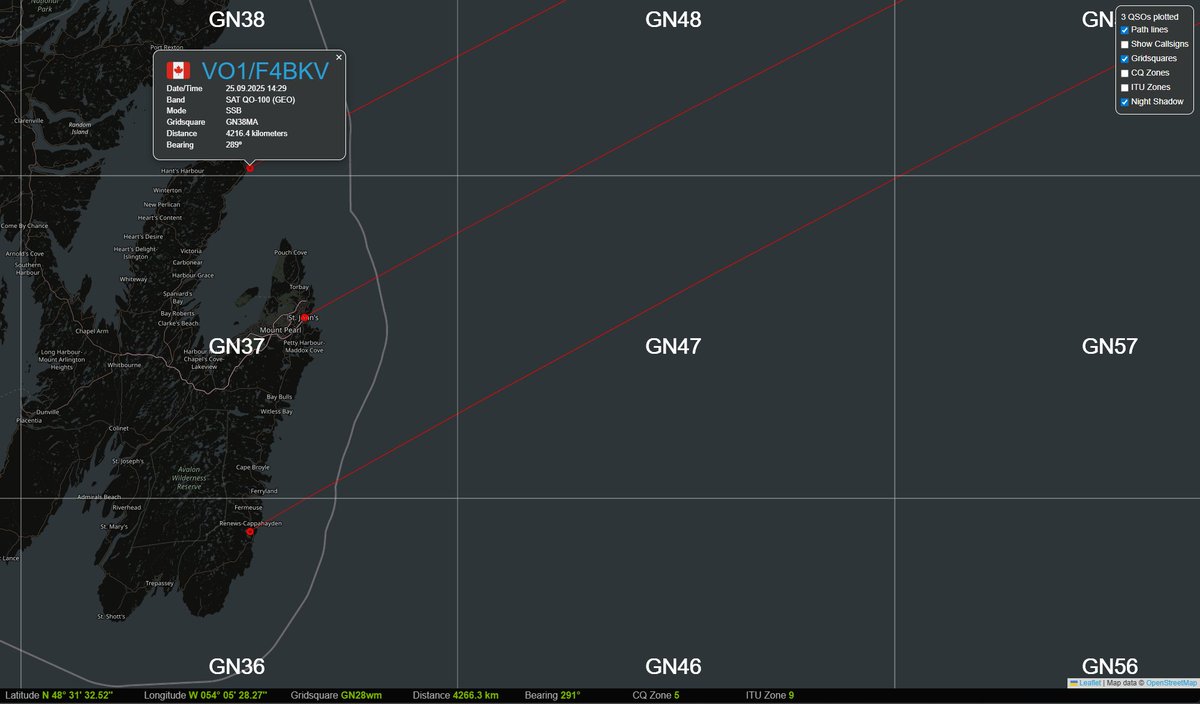Disable the Night Shadow overlay
Viewport: 1200px width, 704px height.
1124,101
